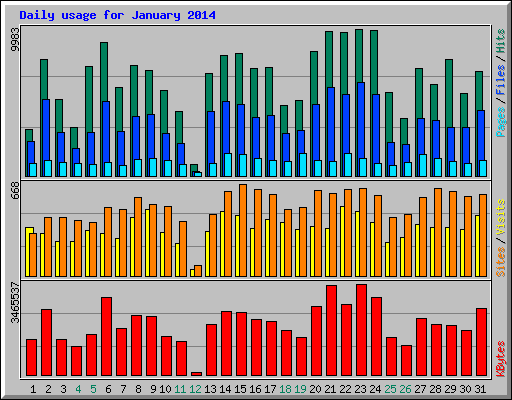
Task: Click day label 15 on the x-axis
Action: [x=240, y=389]
